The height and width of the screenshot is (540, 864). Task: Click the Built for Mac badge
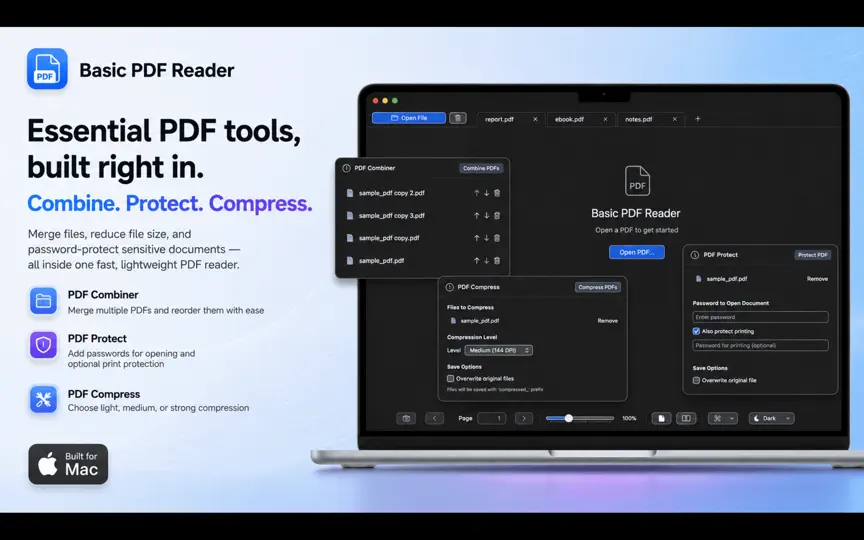[x=68, y=464]
